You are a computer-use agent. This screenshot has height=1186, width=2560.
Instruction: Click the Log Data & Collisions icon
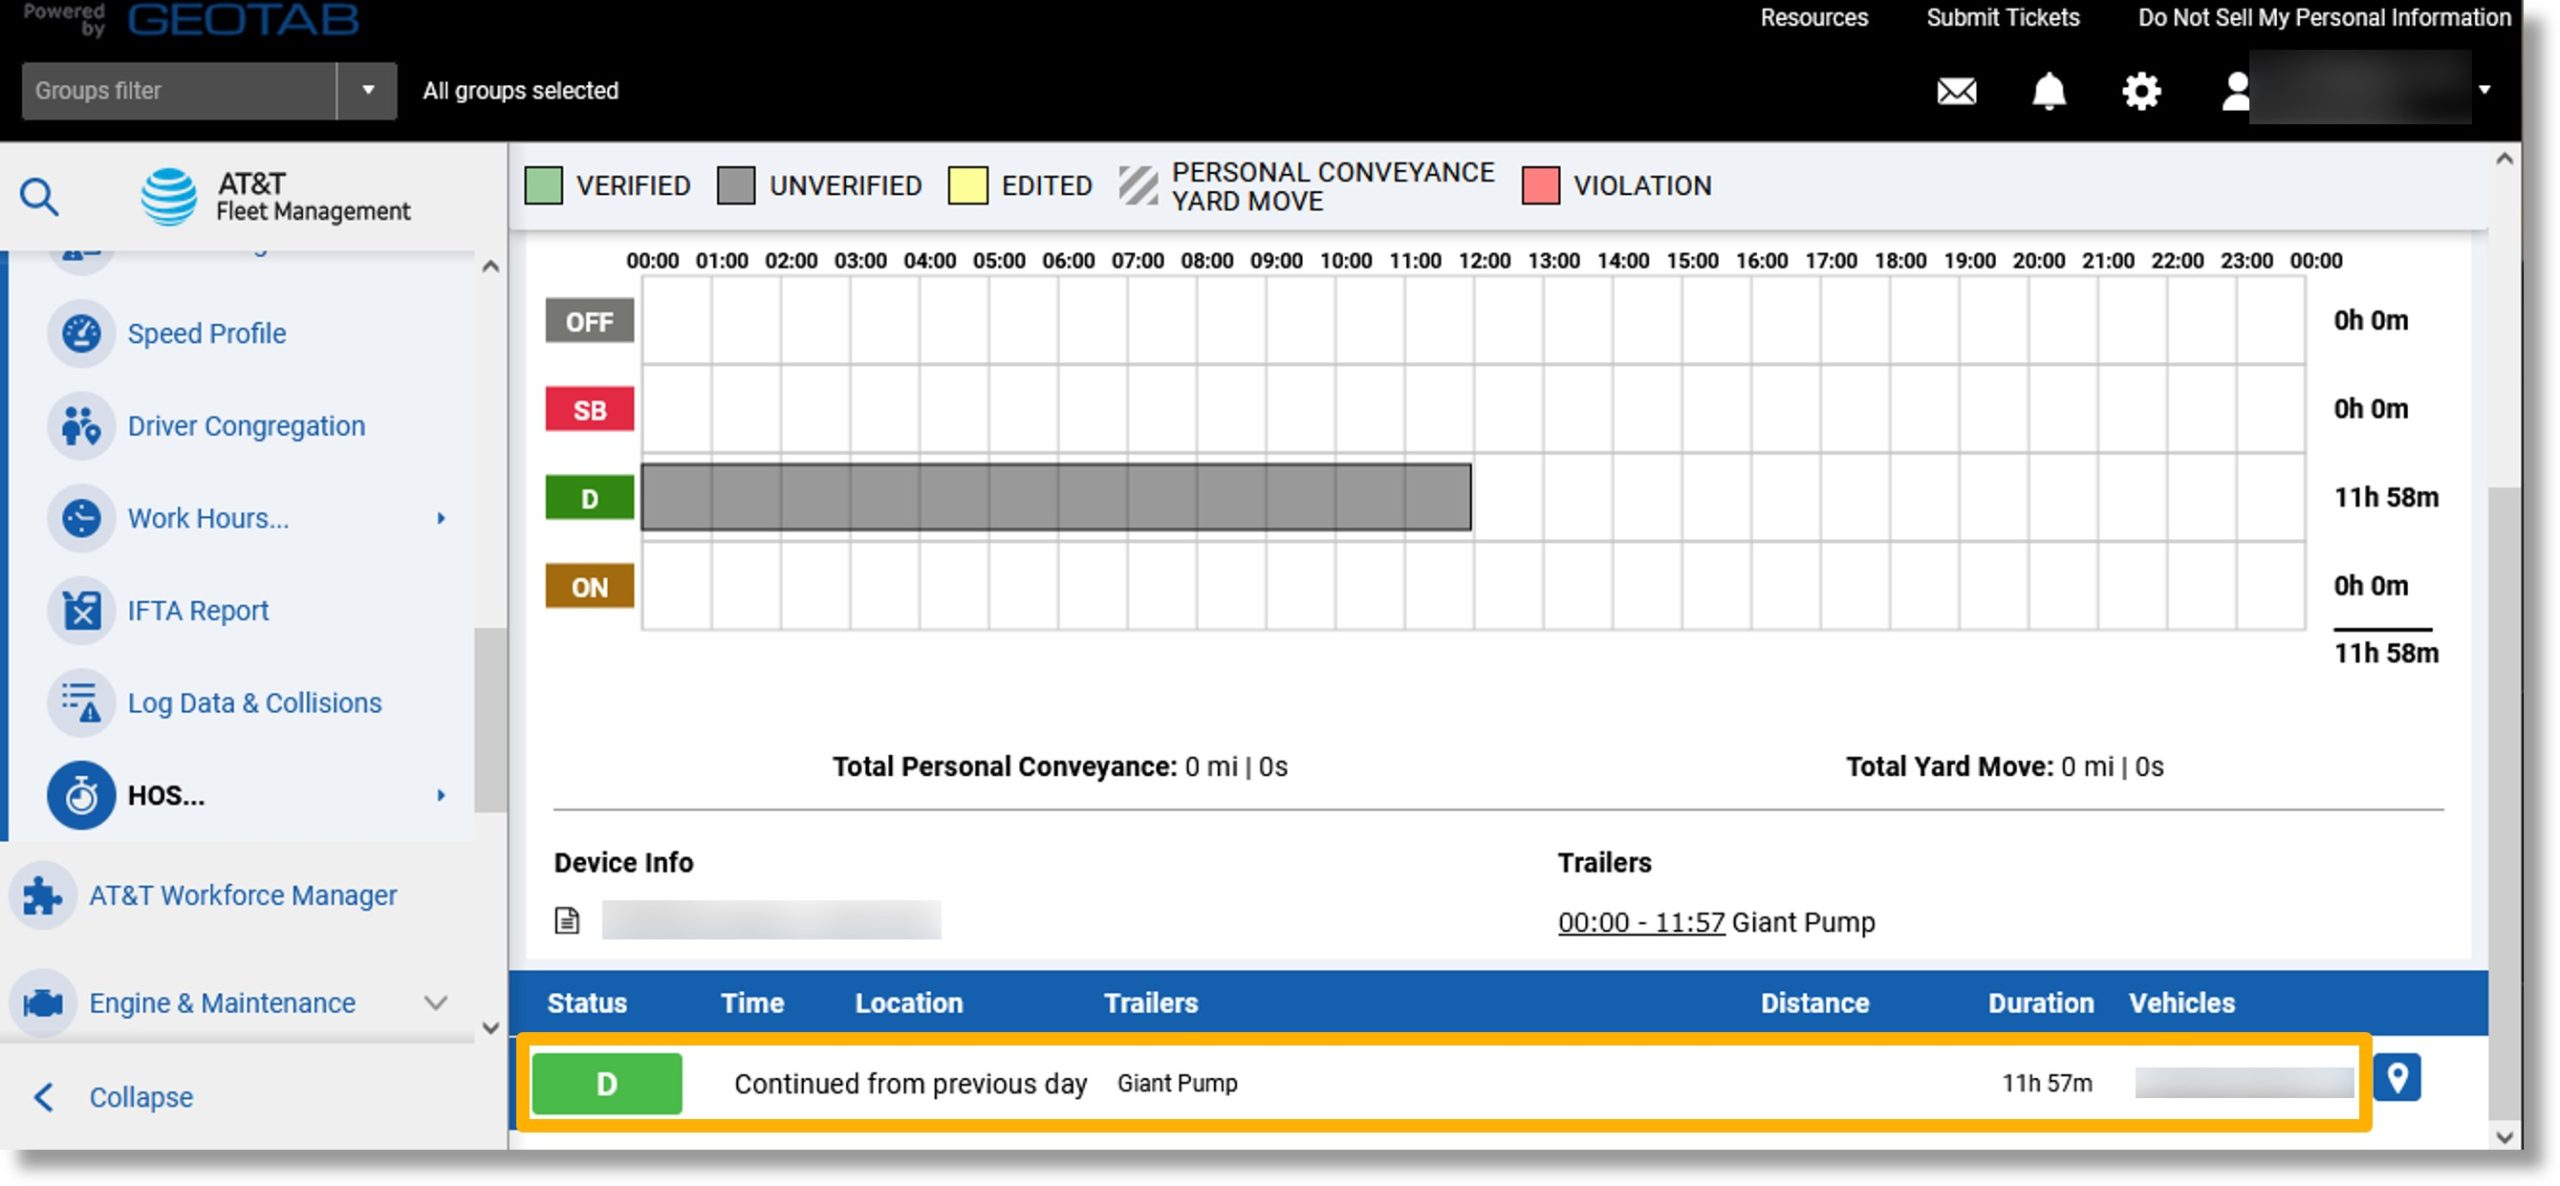[81, 702]
